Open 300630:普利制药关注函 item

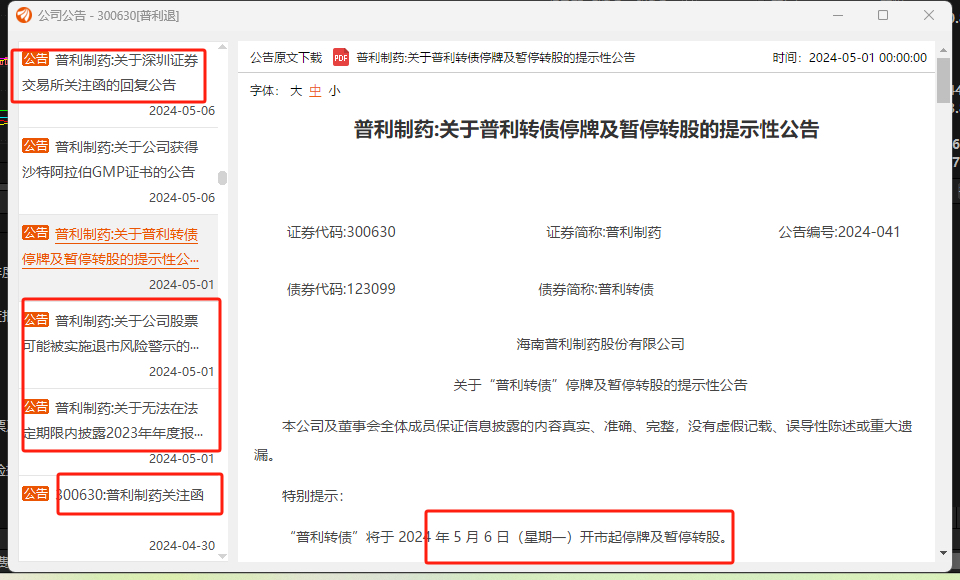point(130,495)
